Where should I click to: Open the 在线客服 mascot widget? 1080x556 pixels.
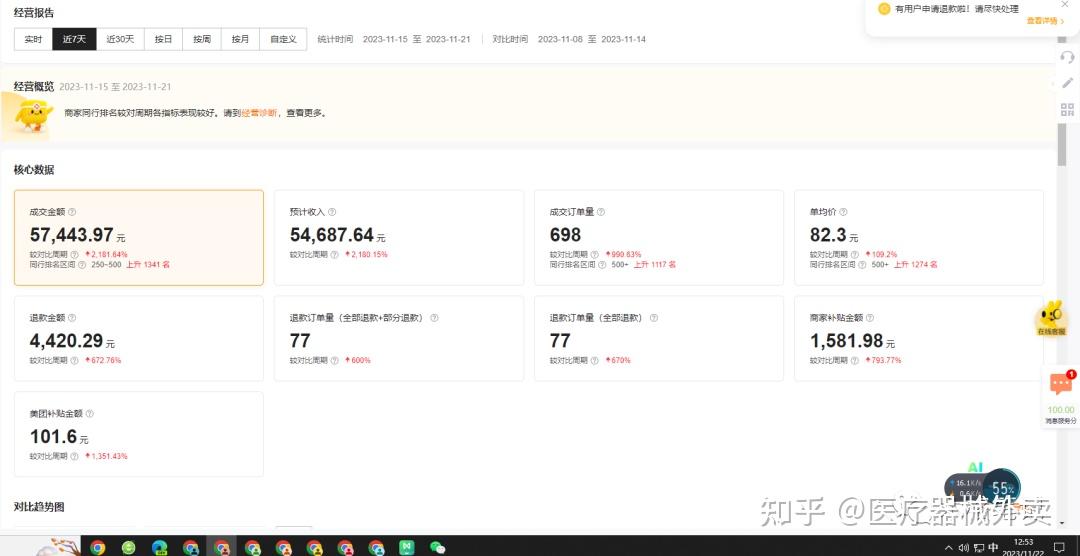1051,318
